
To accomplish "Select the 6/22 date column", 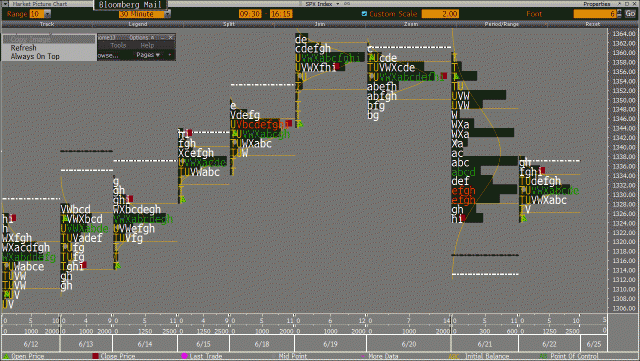I will click(x=549, y=344).
